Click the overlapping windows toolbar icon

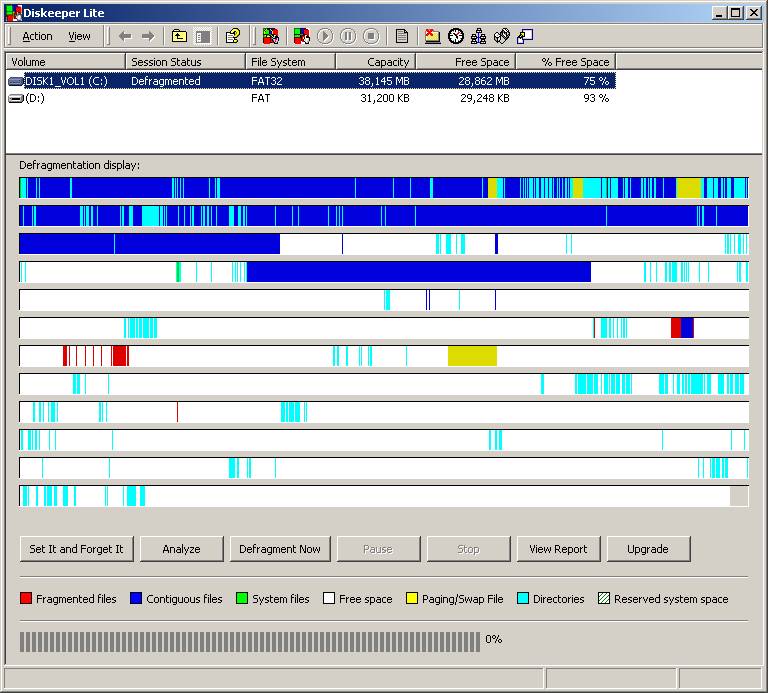point(525,36)
